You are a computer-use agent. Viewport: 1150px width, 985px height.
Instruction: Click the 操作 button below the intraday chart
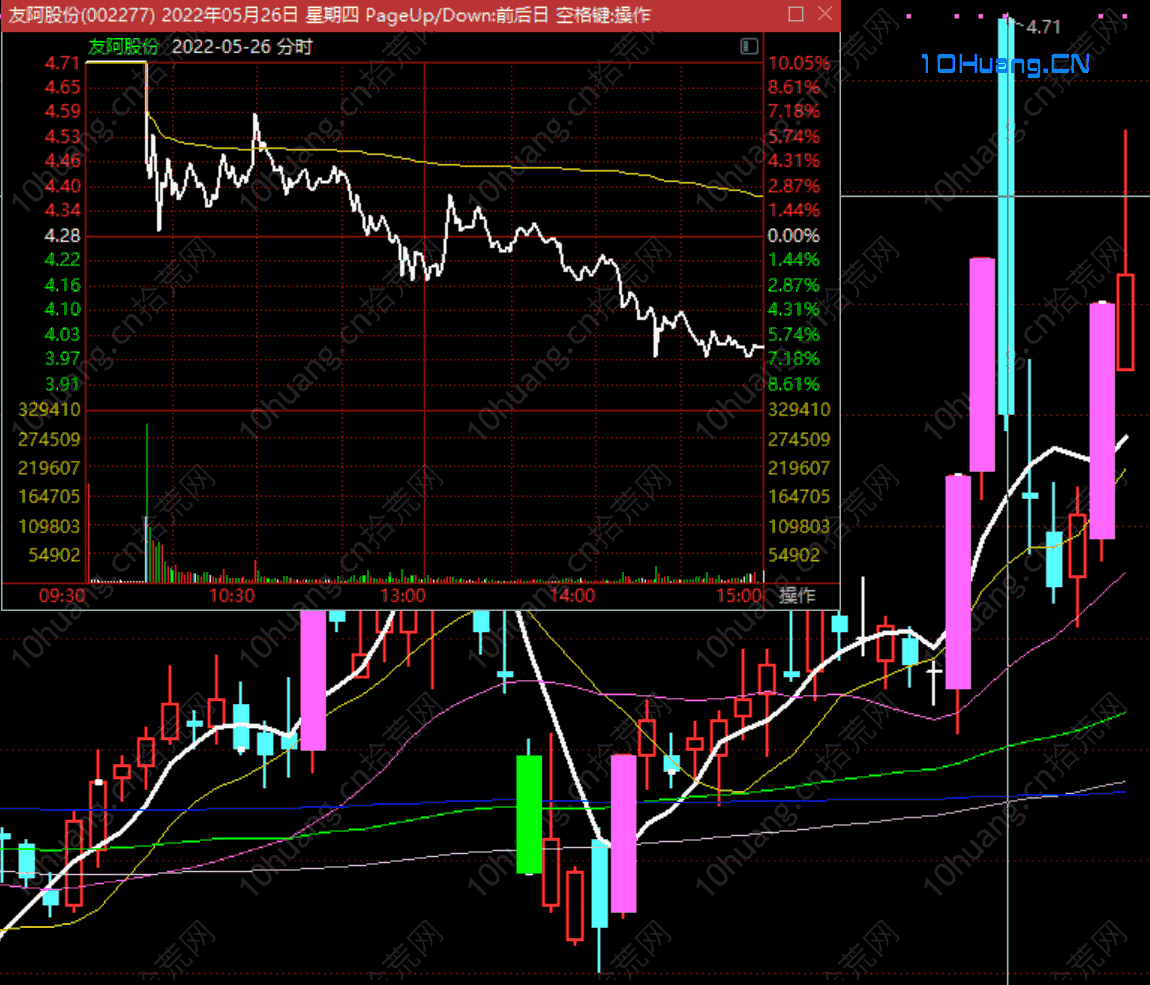pos(797,595)
